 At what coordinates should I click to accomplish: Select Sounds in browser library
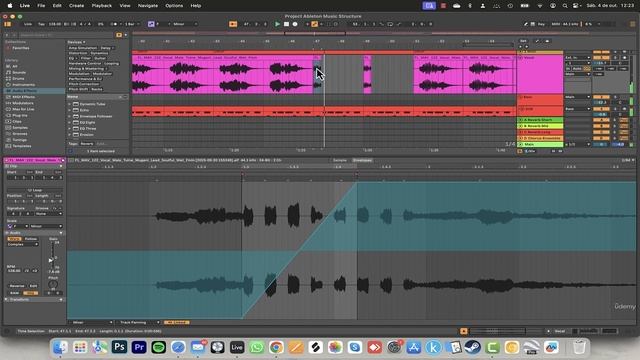(x=19, y=72)
